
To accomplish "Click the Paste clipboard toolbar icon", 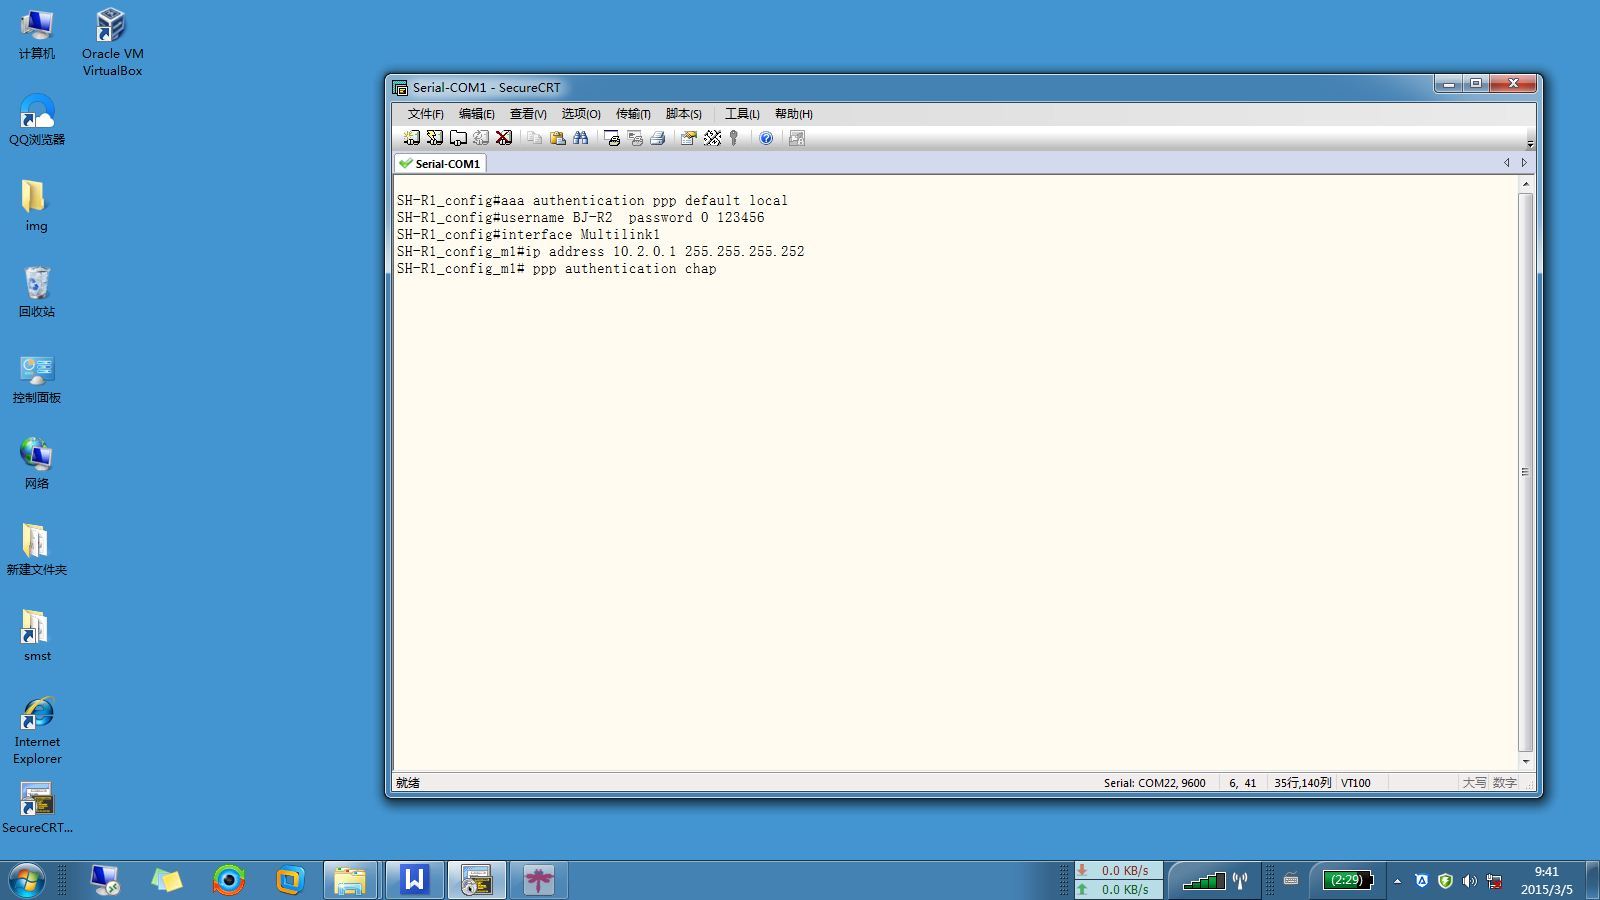I will pyautogui.click(x=558, y=138).
